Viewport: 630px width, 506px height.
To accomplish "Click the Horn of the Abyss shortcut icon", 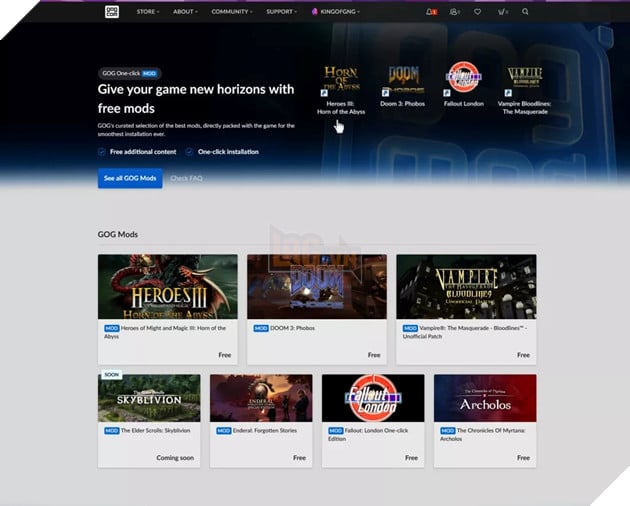I will point(341,80).
